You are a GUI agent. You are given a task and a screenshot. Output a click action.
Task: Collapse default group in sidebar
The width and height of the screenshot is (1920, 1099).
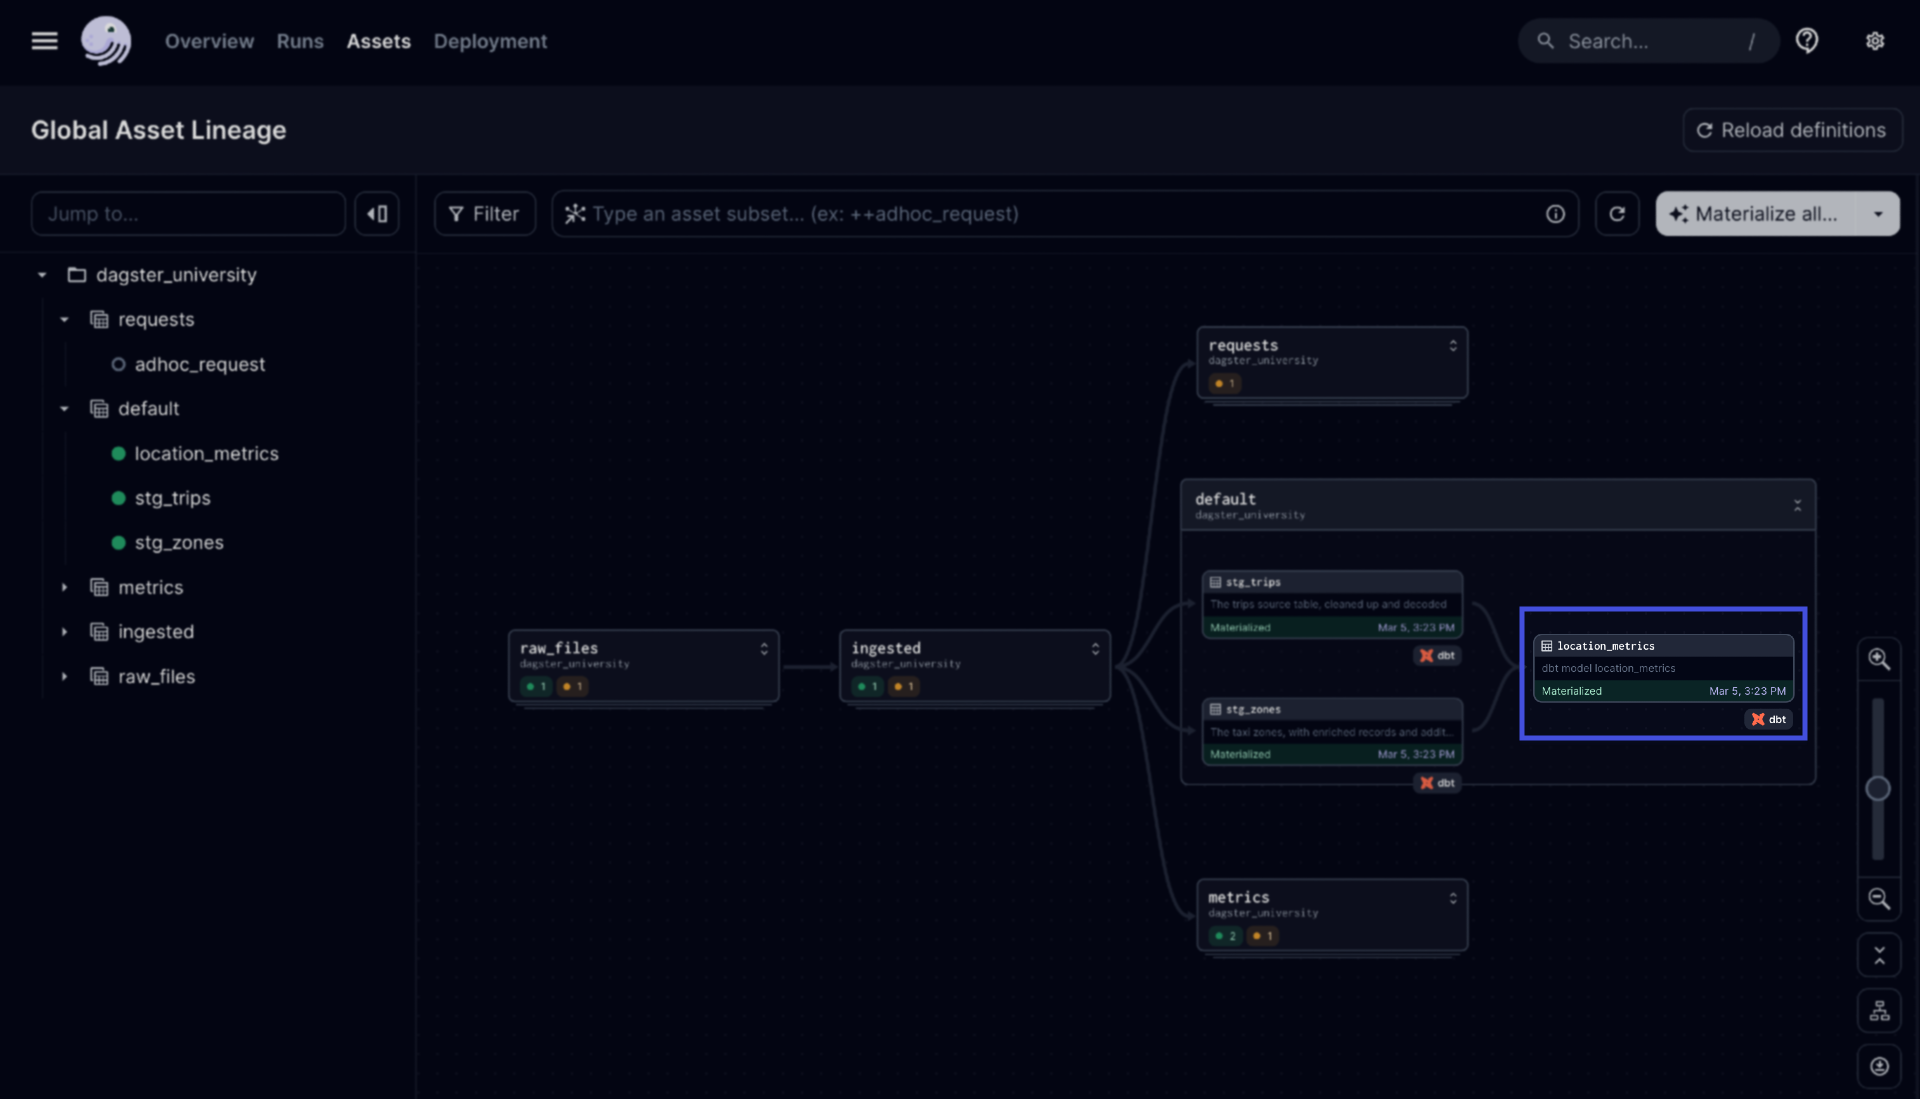(x=64, y=409)
